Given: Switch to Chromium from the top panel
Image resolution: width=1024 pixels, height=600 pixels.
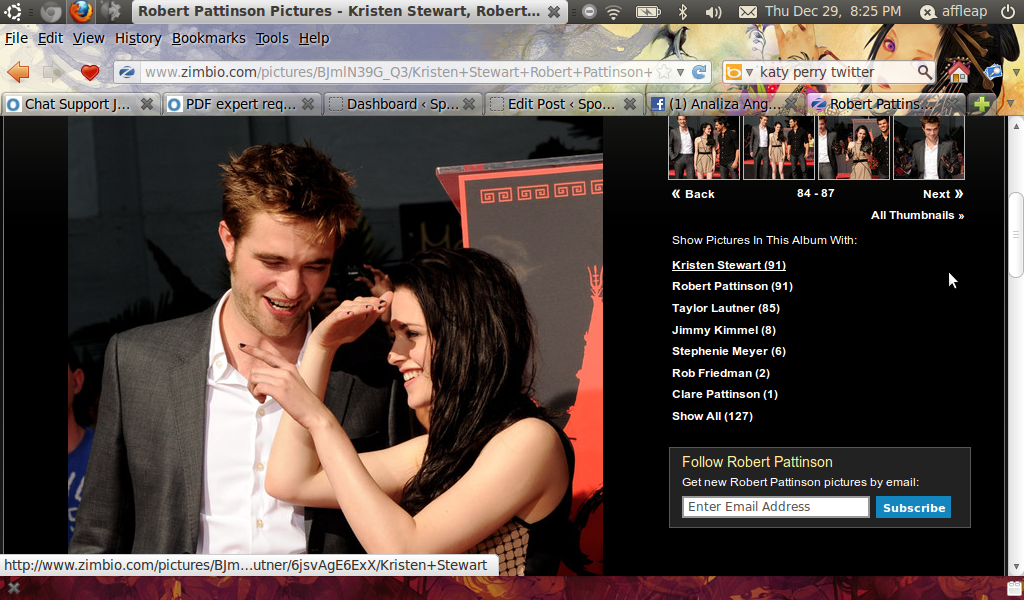Looking at the screenshot, I should click(x=50, y=11).
